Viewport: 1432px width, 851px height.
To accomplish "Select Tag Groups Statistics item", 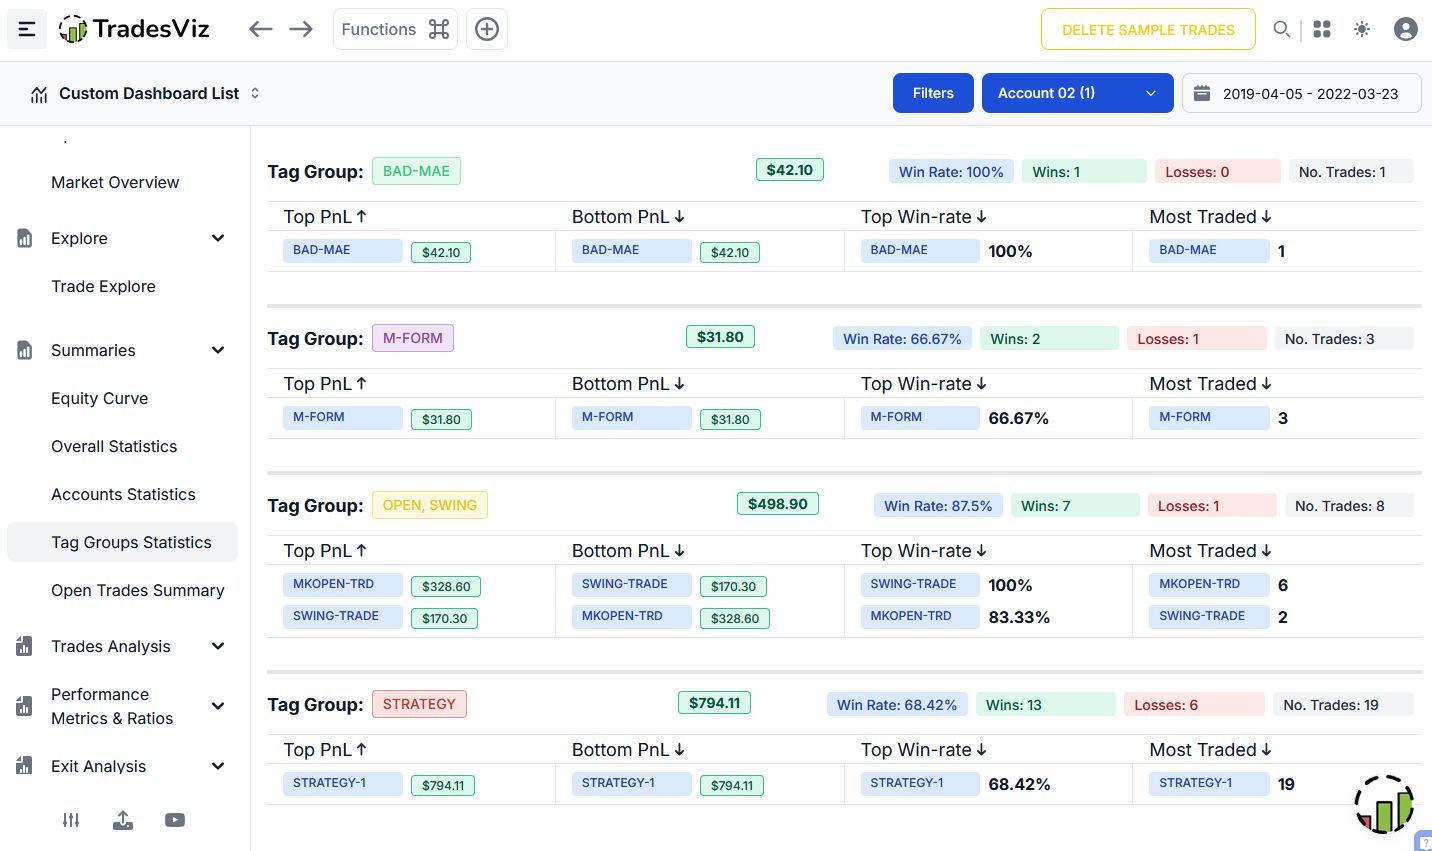I will point(122,542).
